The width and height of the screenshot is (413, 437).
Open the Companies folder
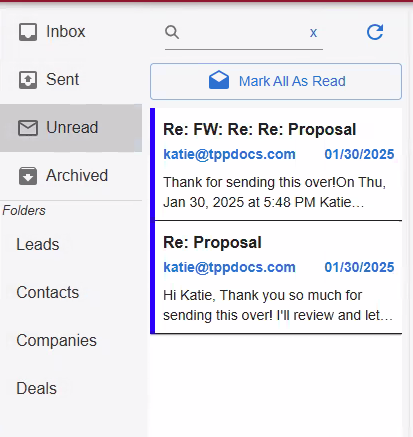click(56, 341)
